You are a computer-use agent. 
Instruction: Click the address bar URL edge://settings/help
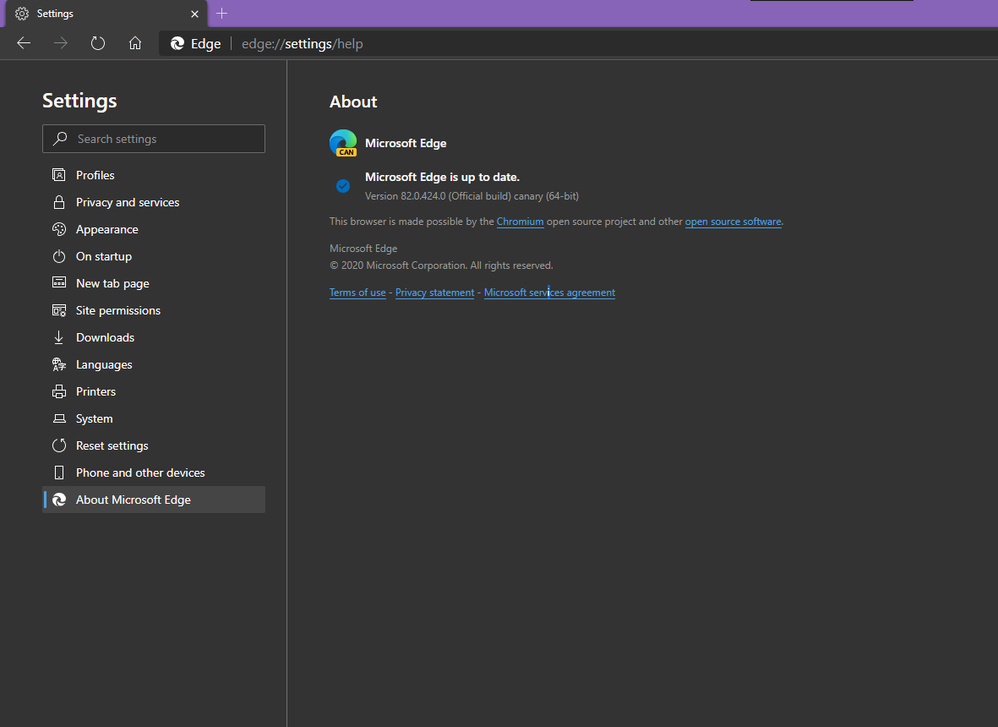point(302,44)
